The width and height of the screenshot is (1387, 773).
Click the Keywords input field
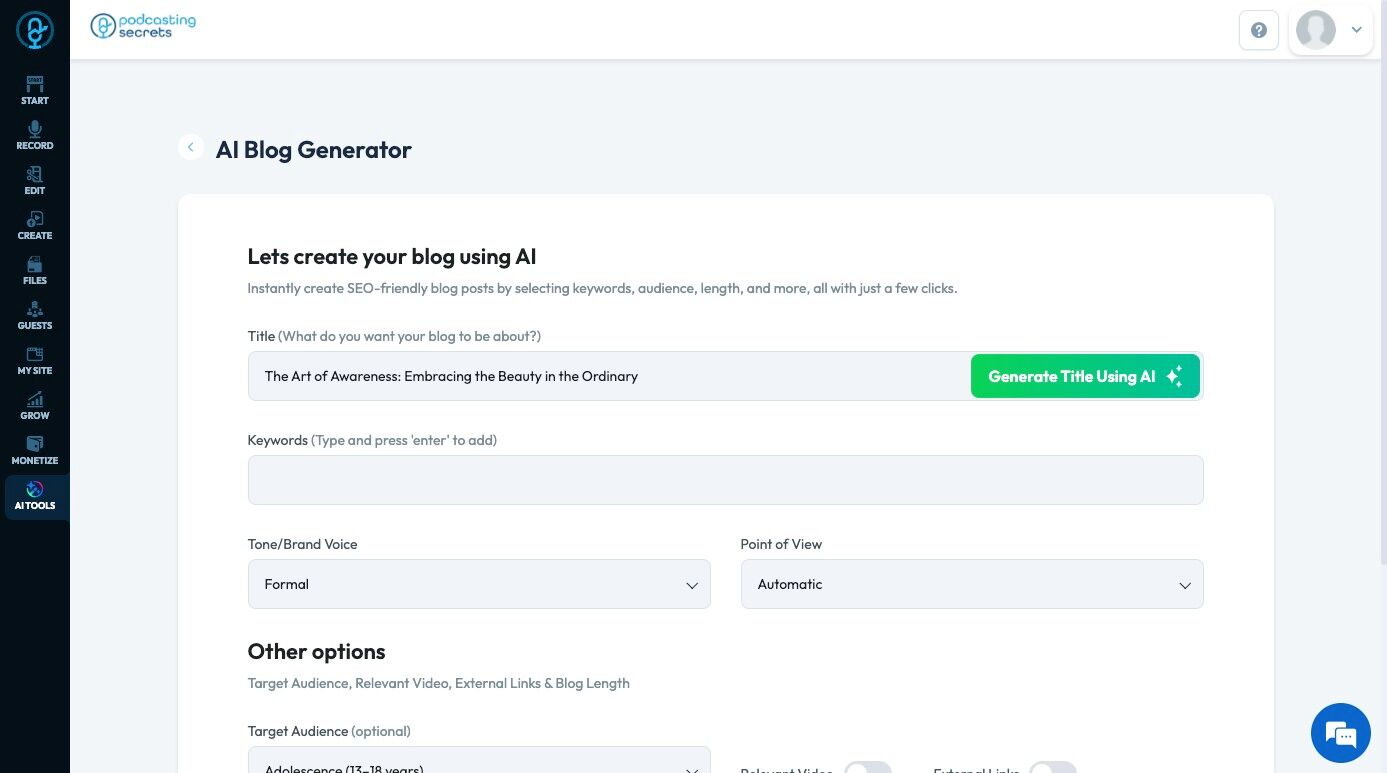tap(725, 480)
